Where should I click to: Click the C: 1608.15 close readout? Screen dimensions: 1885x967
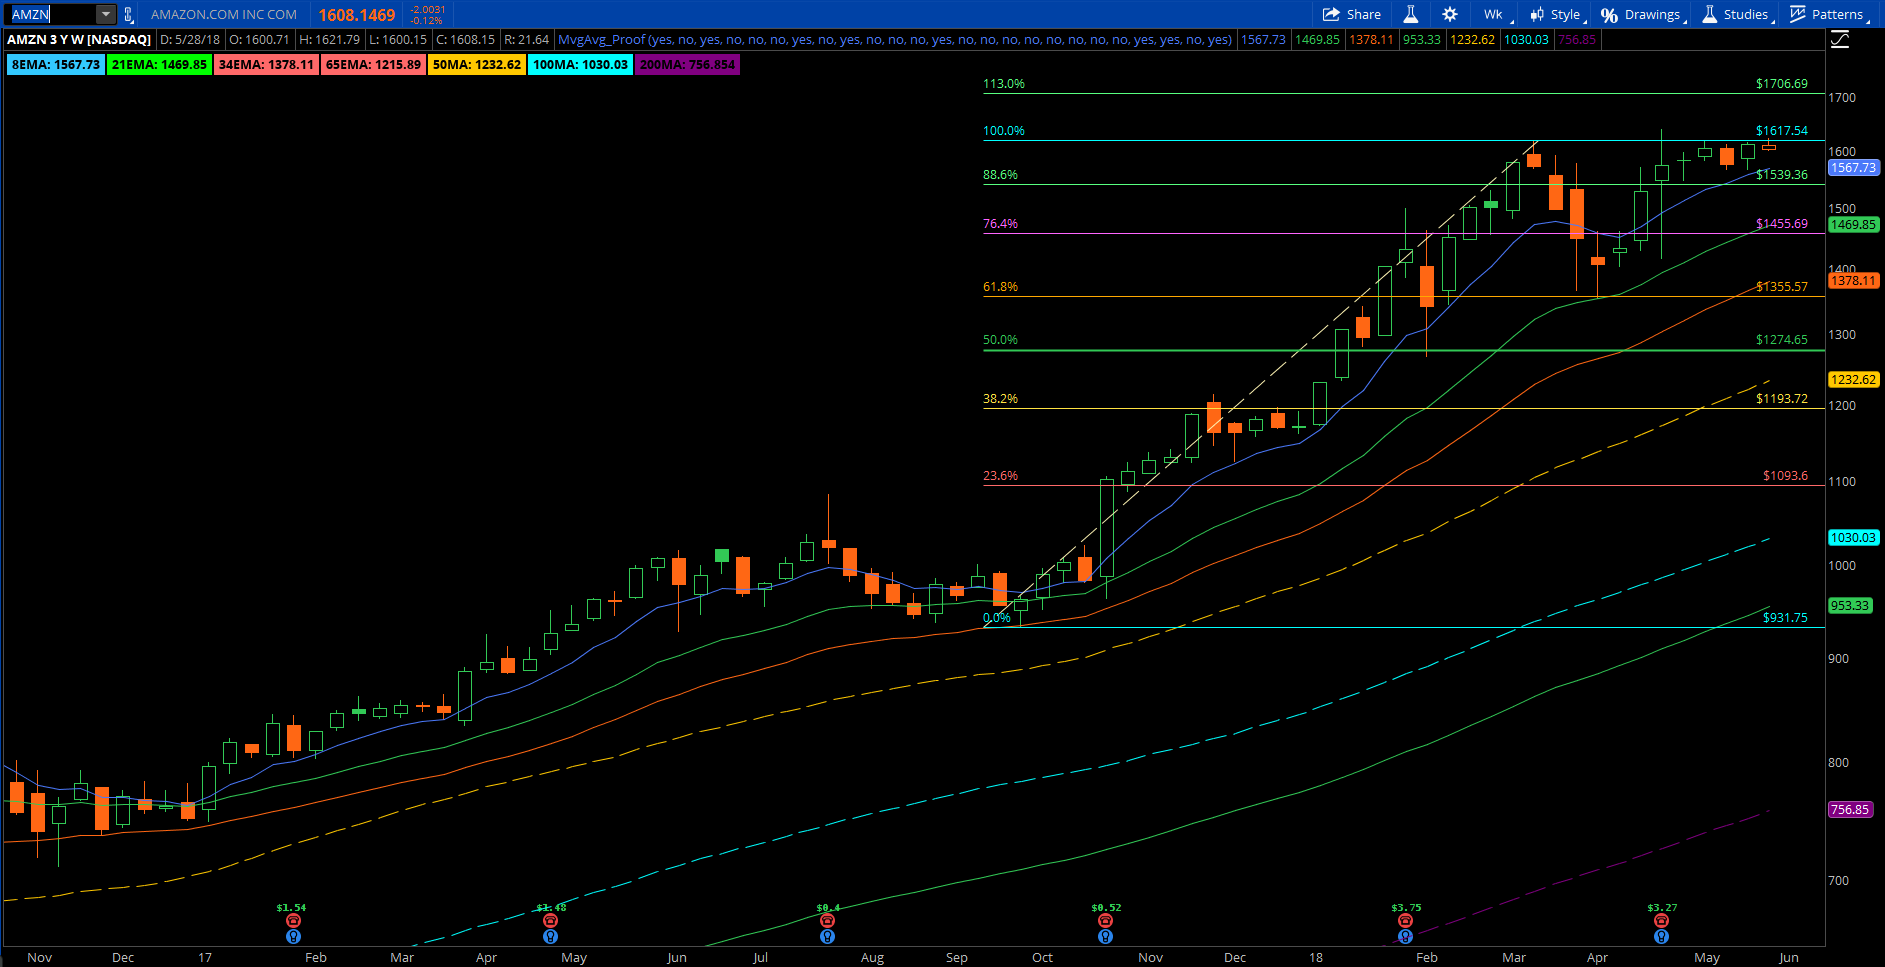[x=466, y=40]
